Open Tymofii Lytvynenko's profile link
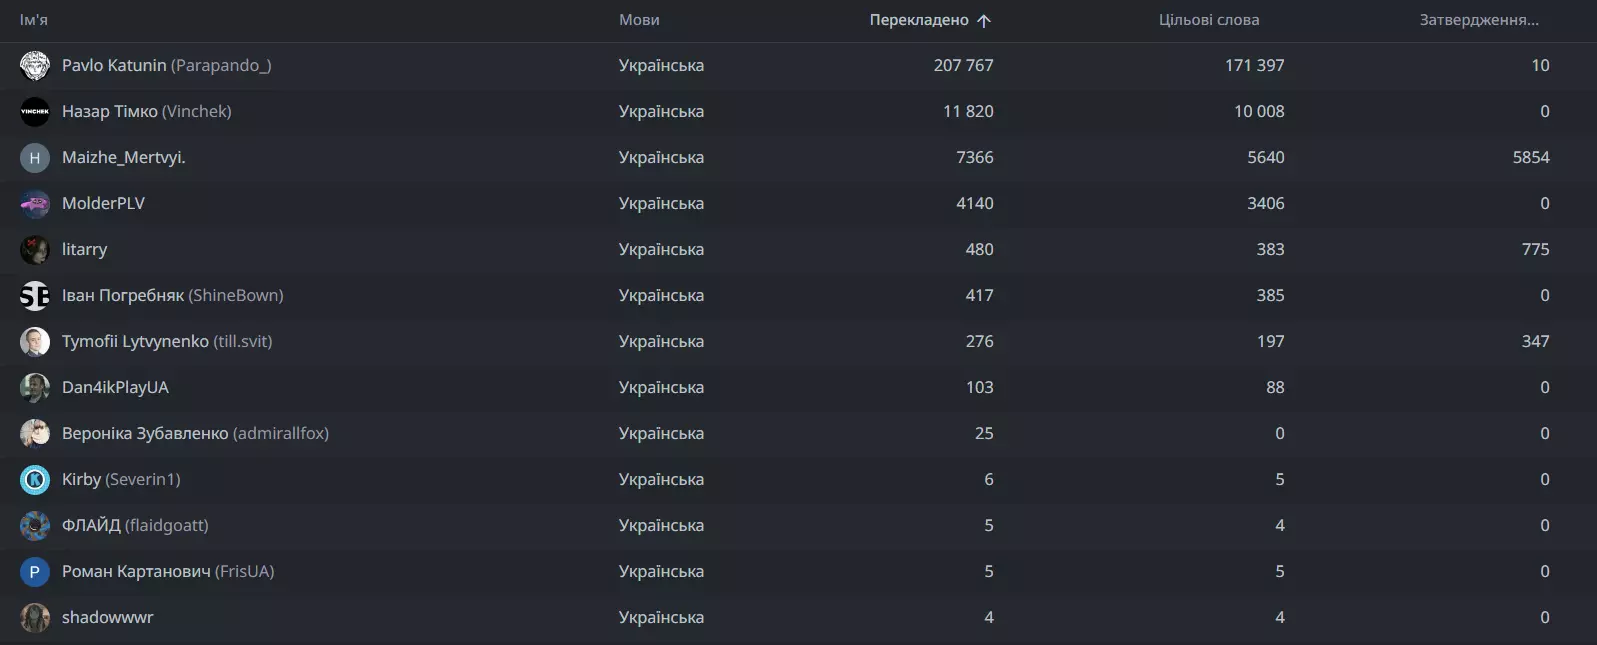Screen dimensions: 1597x645 click(135, 342)
